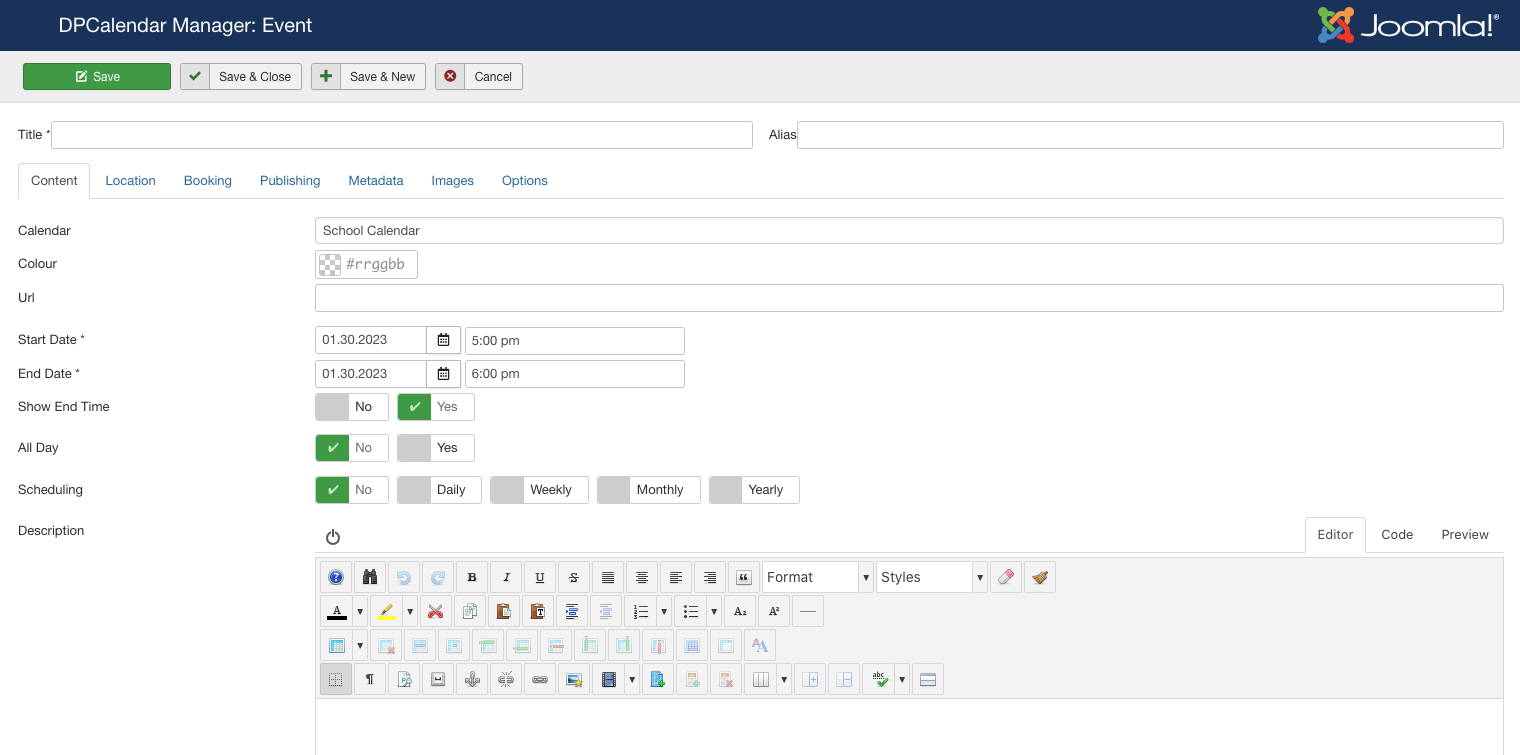This screenshot has height=755, width=1520.
Task: Go to the Images tab
Action: [453, 181]
